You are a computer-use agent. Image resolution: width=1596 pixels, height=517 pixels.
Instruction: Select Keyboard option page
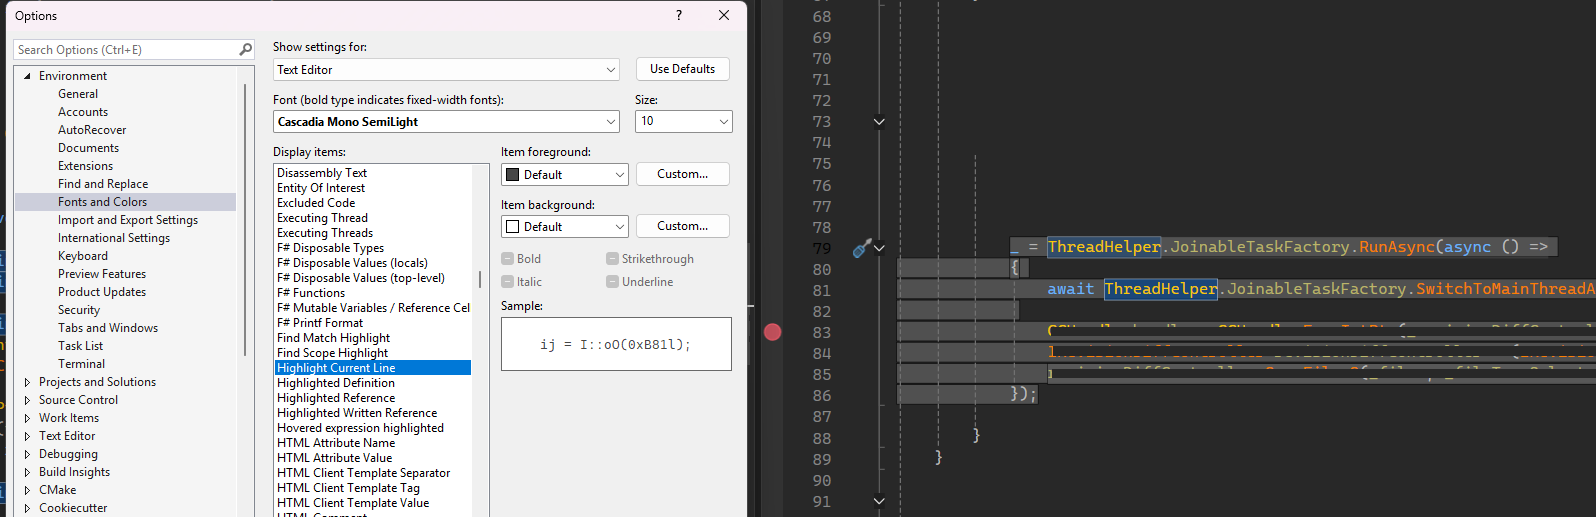click(83, 256)
